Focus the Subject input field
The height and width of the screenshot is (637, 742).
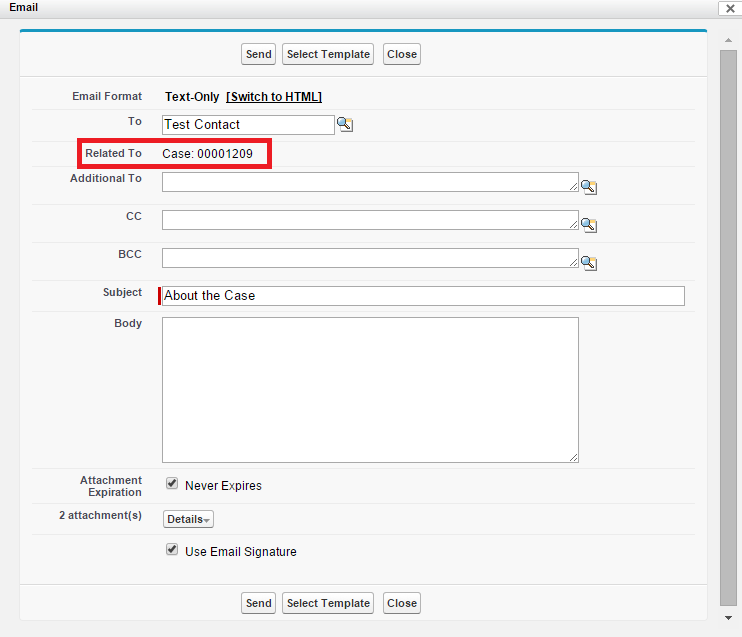coord(422,296)
